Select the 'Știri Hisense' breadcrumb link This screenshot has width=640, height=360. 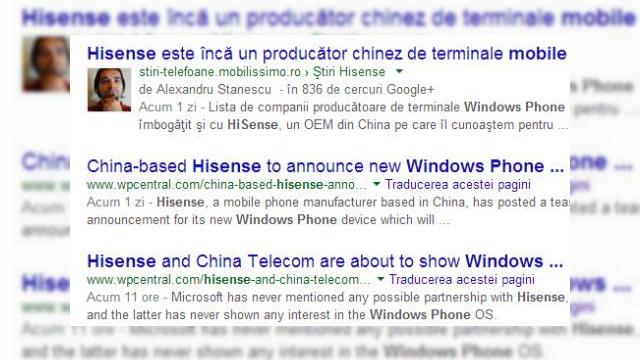pyautogui.click(x=349, y=72)
